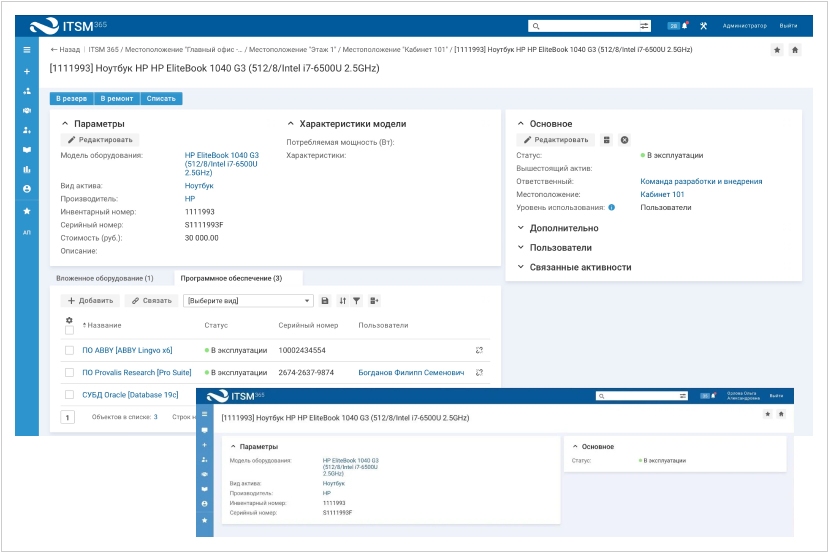Go to home page via house icon
The width and height of the screenshot is (828, 552).
[795, 50]
